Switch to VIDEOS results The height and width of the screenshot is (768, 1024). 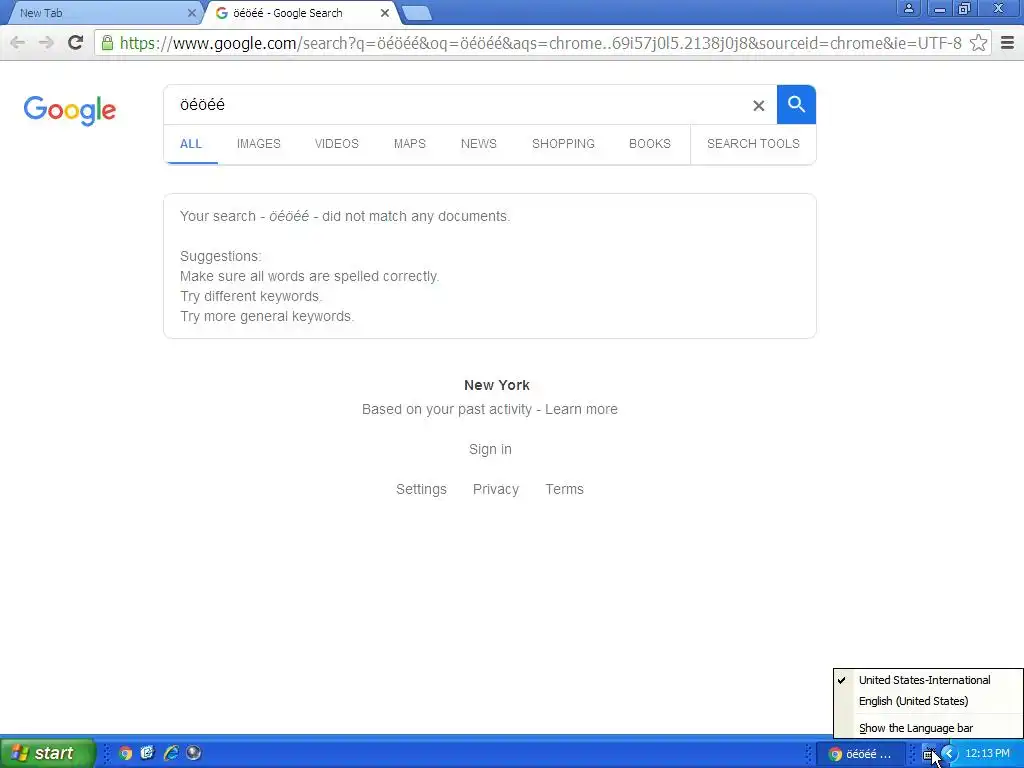coord(336,144)
